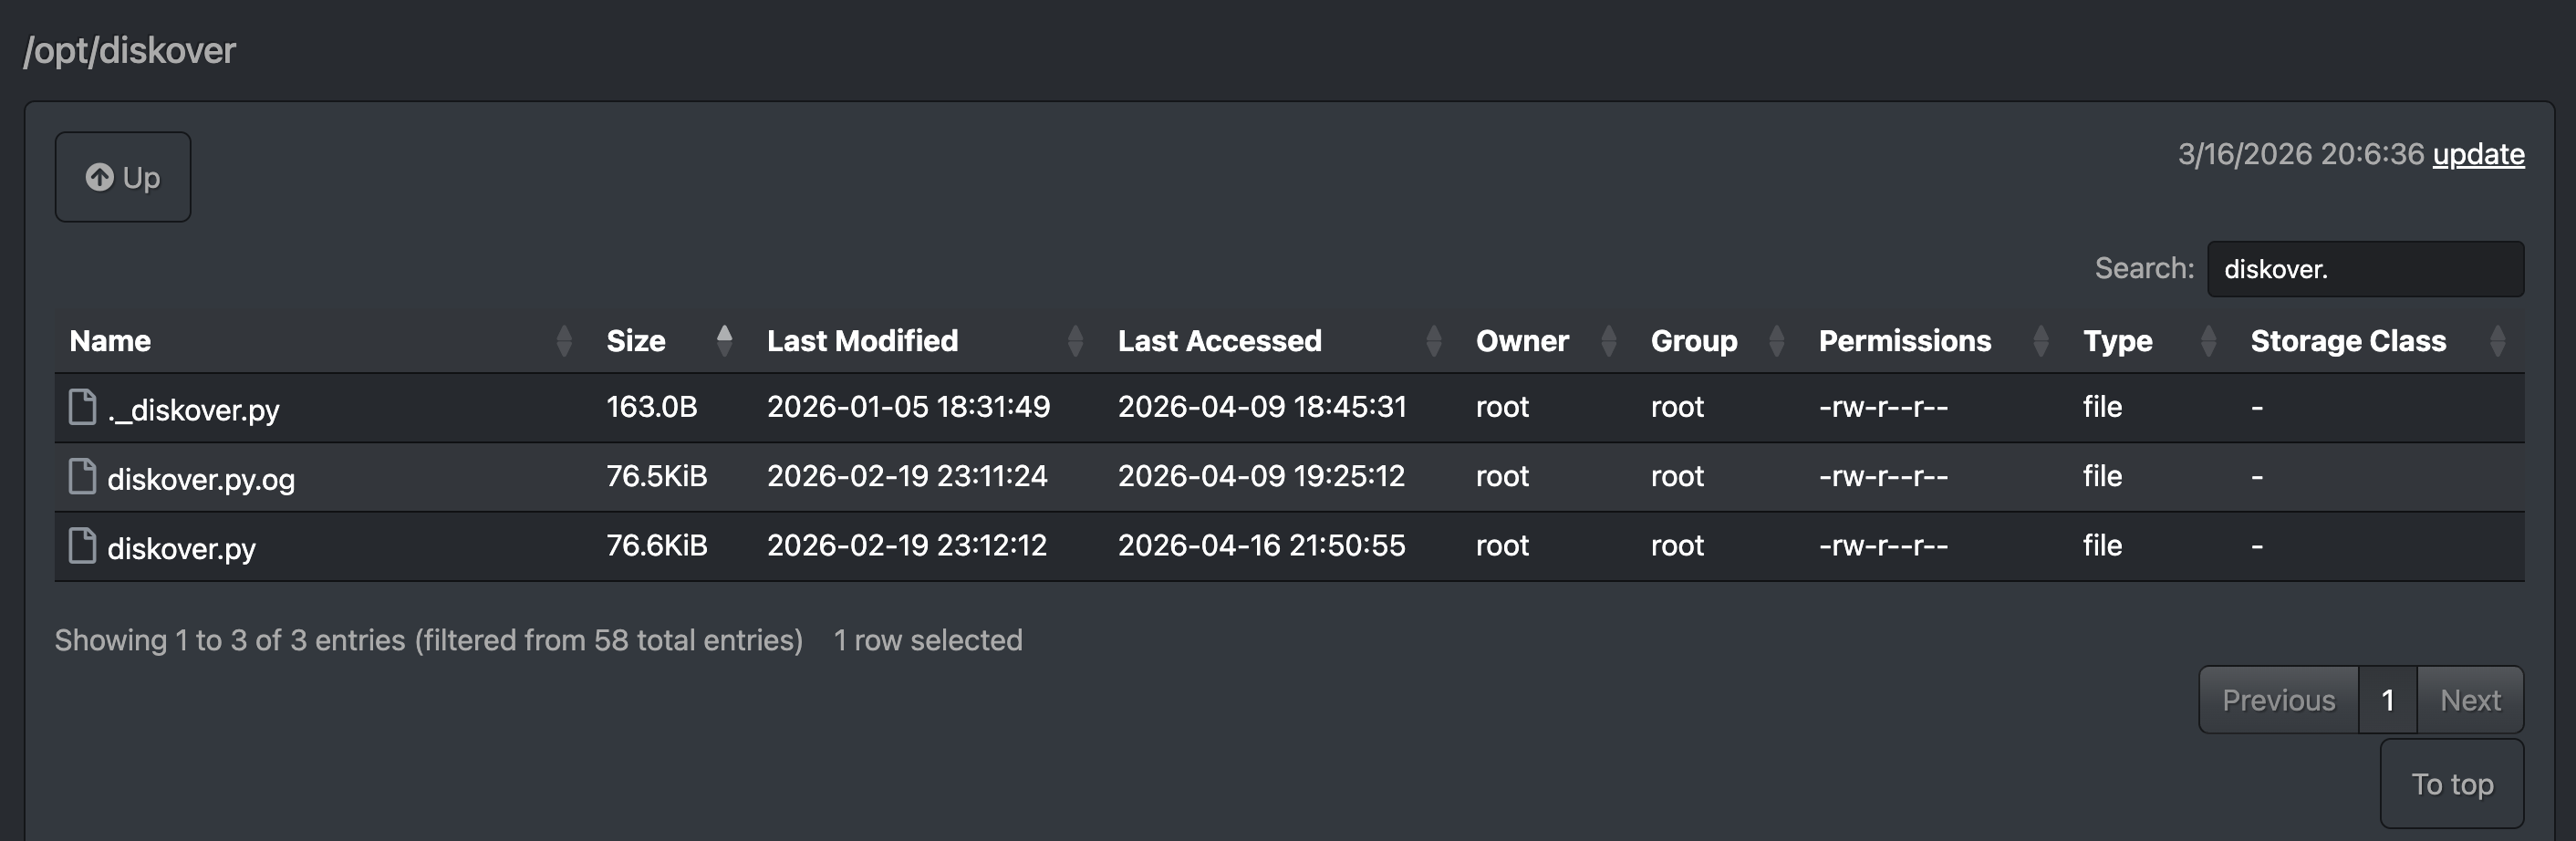Click the 76.6KiB size cell
The height and width of the screenshot is (841, 2576).
(657, 545)
